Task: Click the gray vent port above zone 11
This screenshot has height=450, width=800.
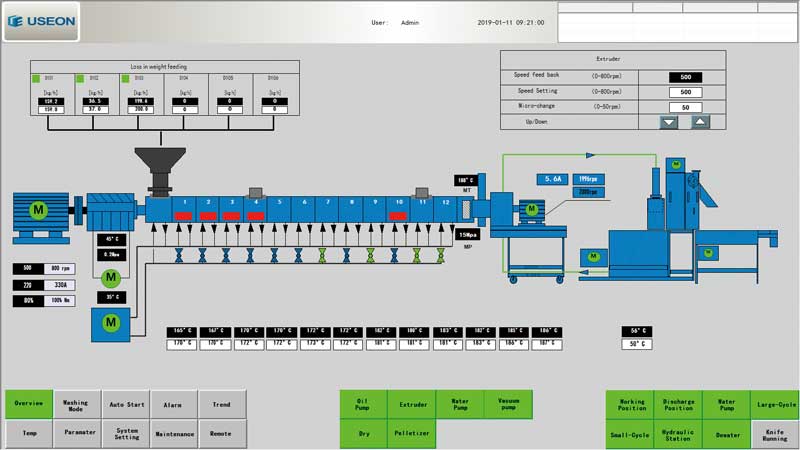Action: tap(422, 192)
